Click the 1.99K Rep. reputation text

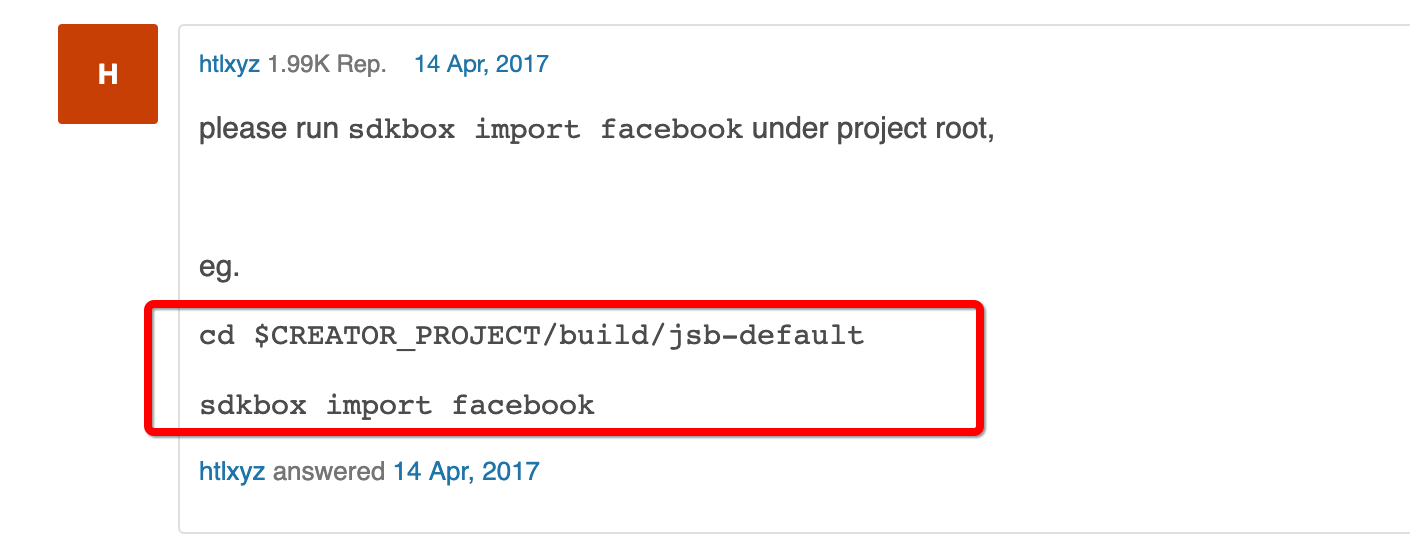[326, 65]
